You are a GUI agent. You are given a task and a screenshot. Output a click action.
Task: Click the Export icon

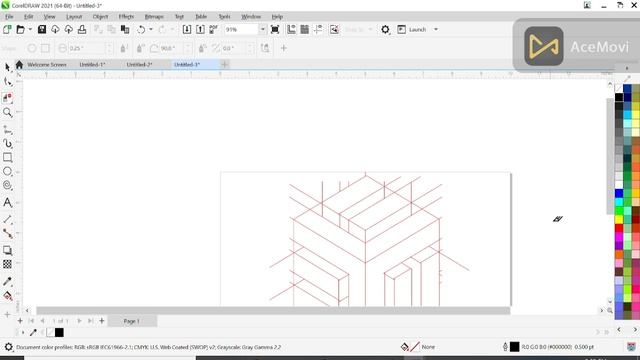tap(200, 29)
